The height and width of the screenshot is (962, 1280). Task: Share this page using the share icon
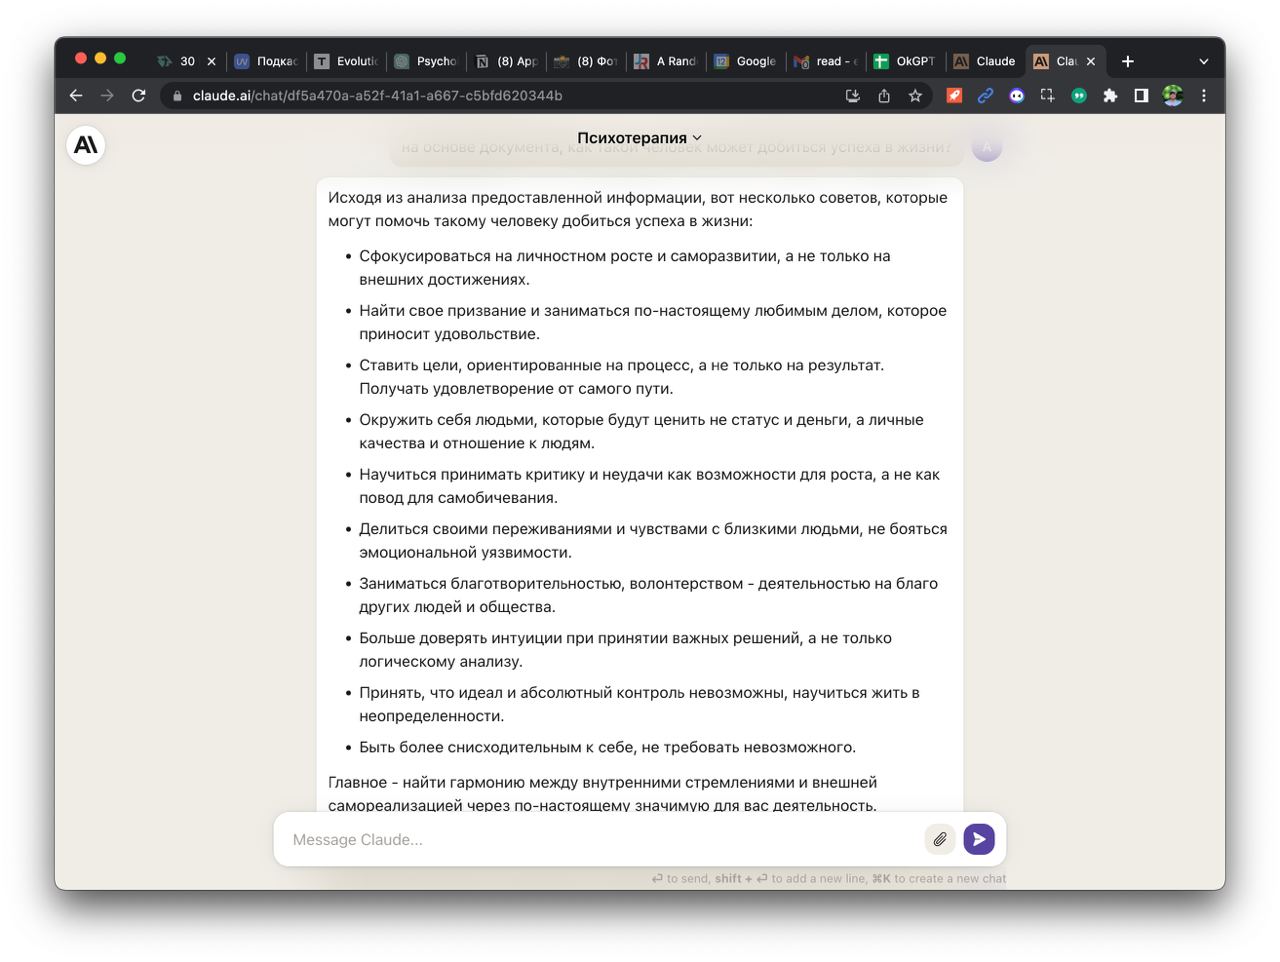coord(884,95)
